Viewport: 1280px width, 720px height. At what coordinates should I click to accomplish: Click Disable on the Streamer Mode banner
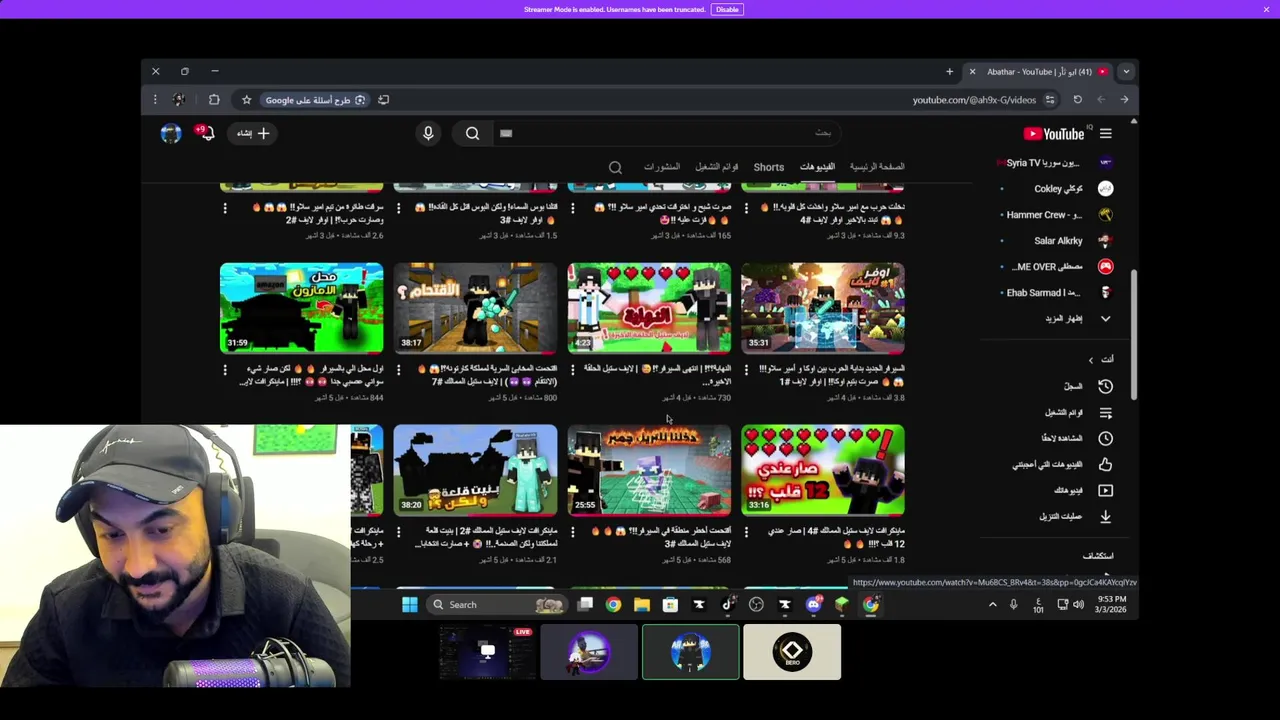(727, 9)
